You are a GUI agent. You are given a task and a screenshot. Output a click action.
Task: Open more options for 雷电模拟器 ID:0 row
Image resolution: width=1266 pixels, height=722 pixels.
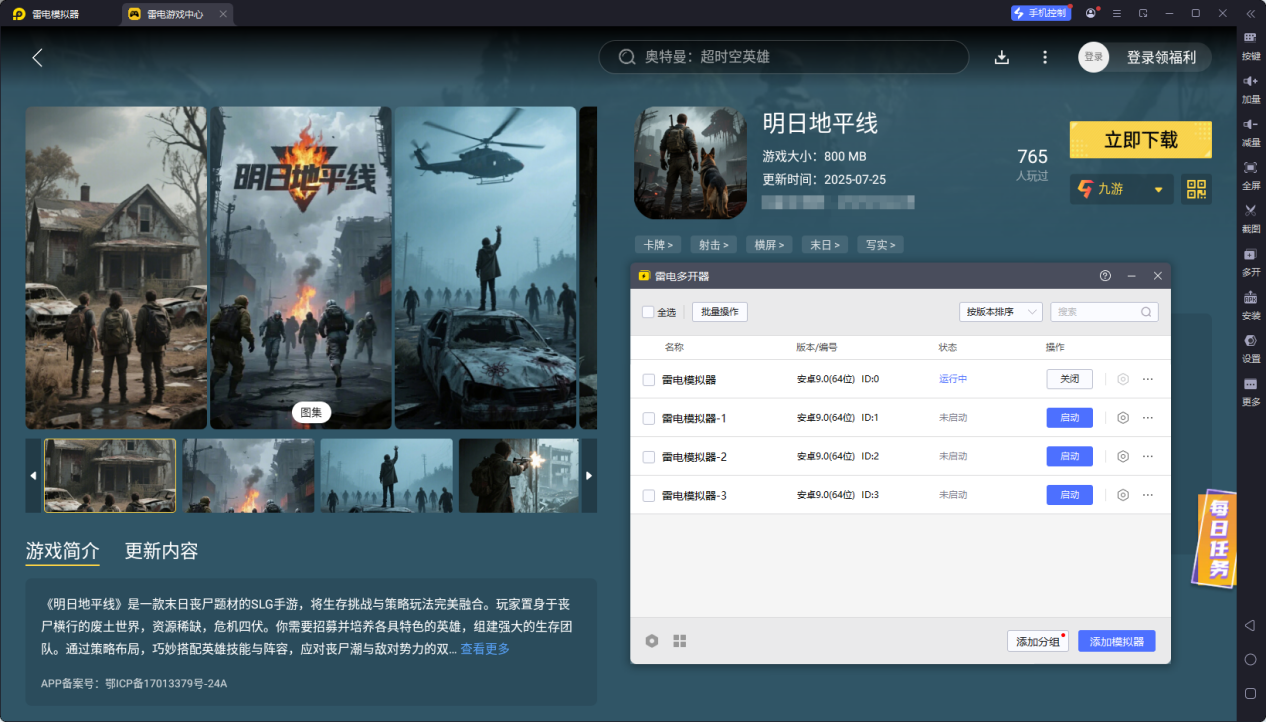[1148, 379]
